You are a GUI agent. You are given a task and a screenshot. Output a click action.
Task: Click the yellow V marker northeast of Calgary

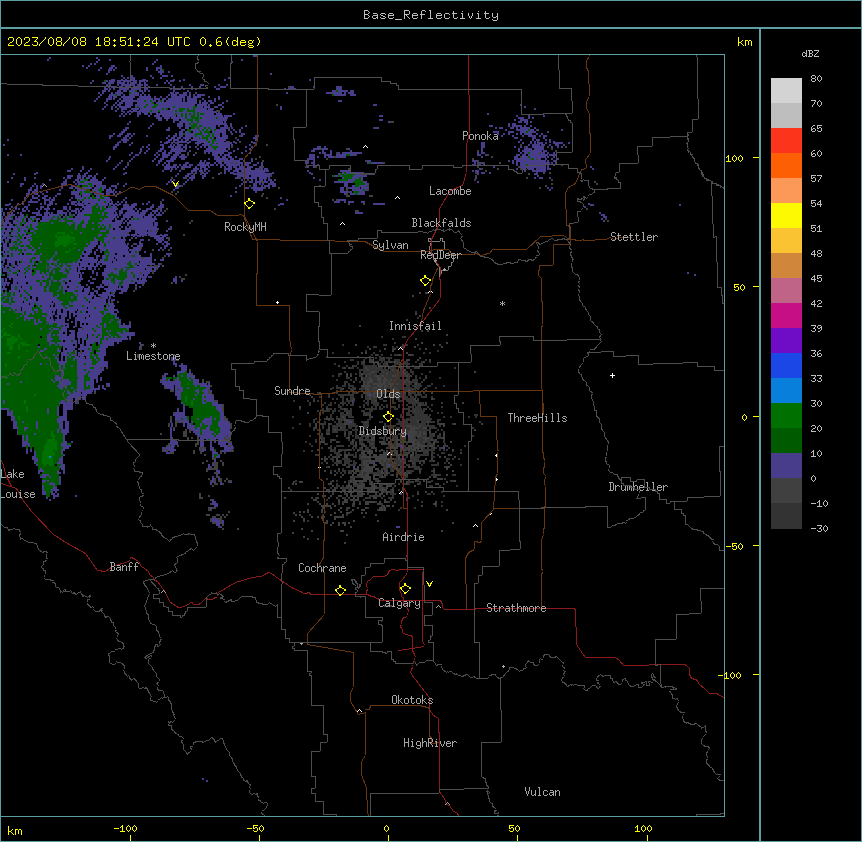pyautogui.click(x=429, y=584)
